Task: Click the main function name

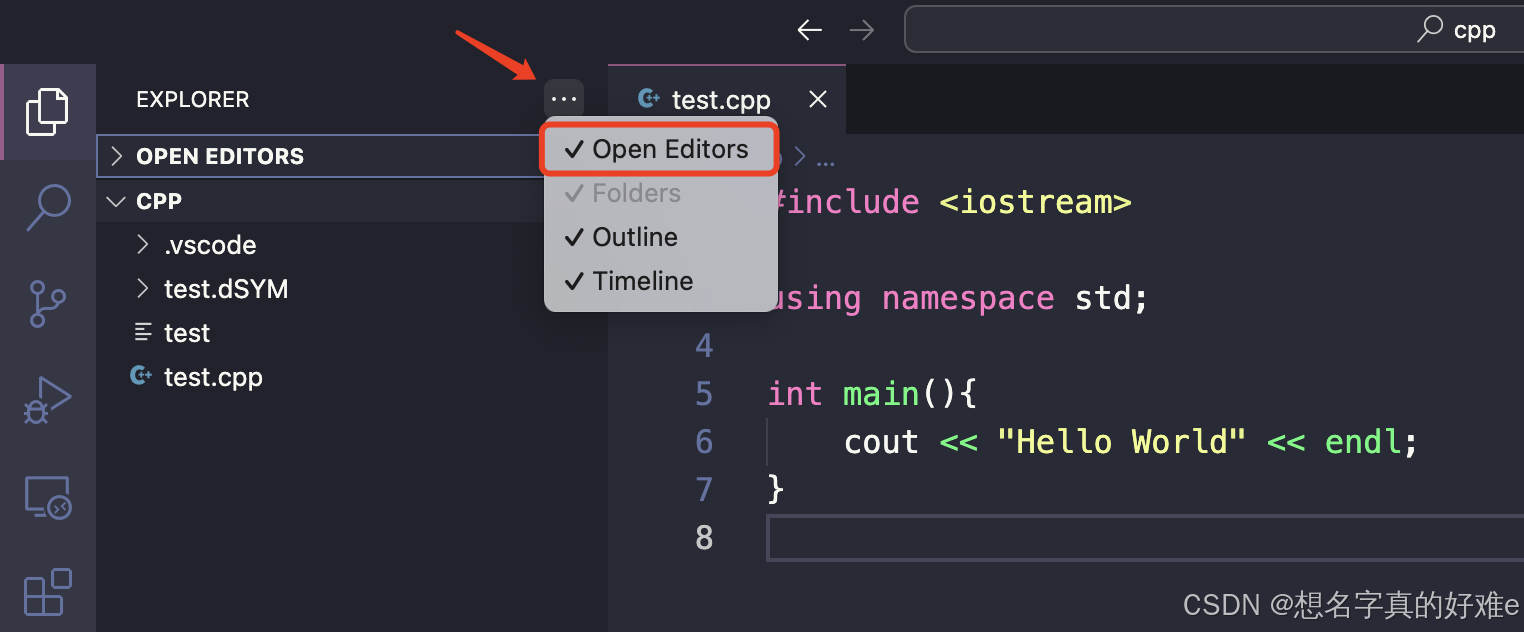Action: point(881,394)
